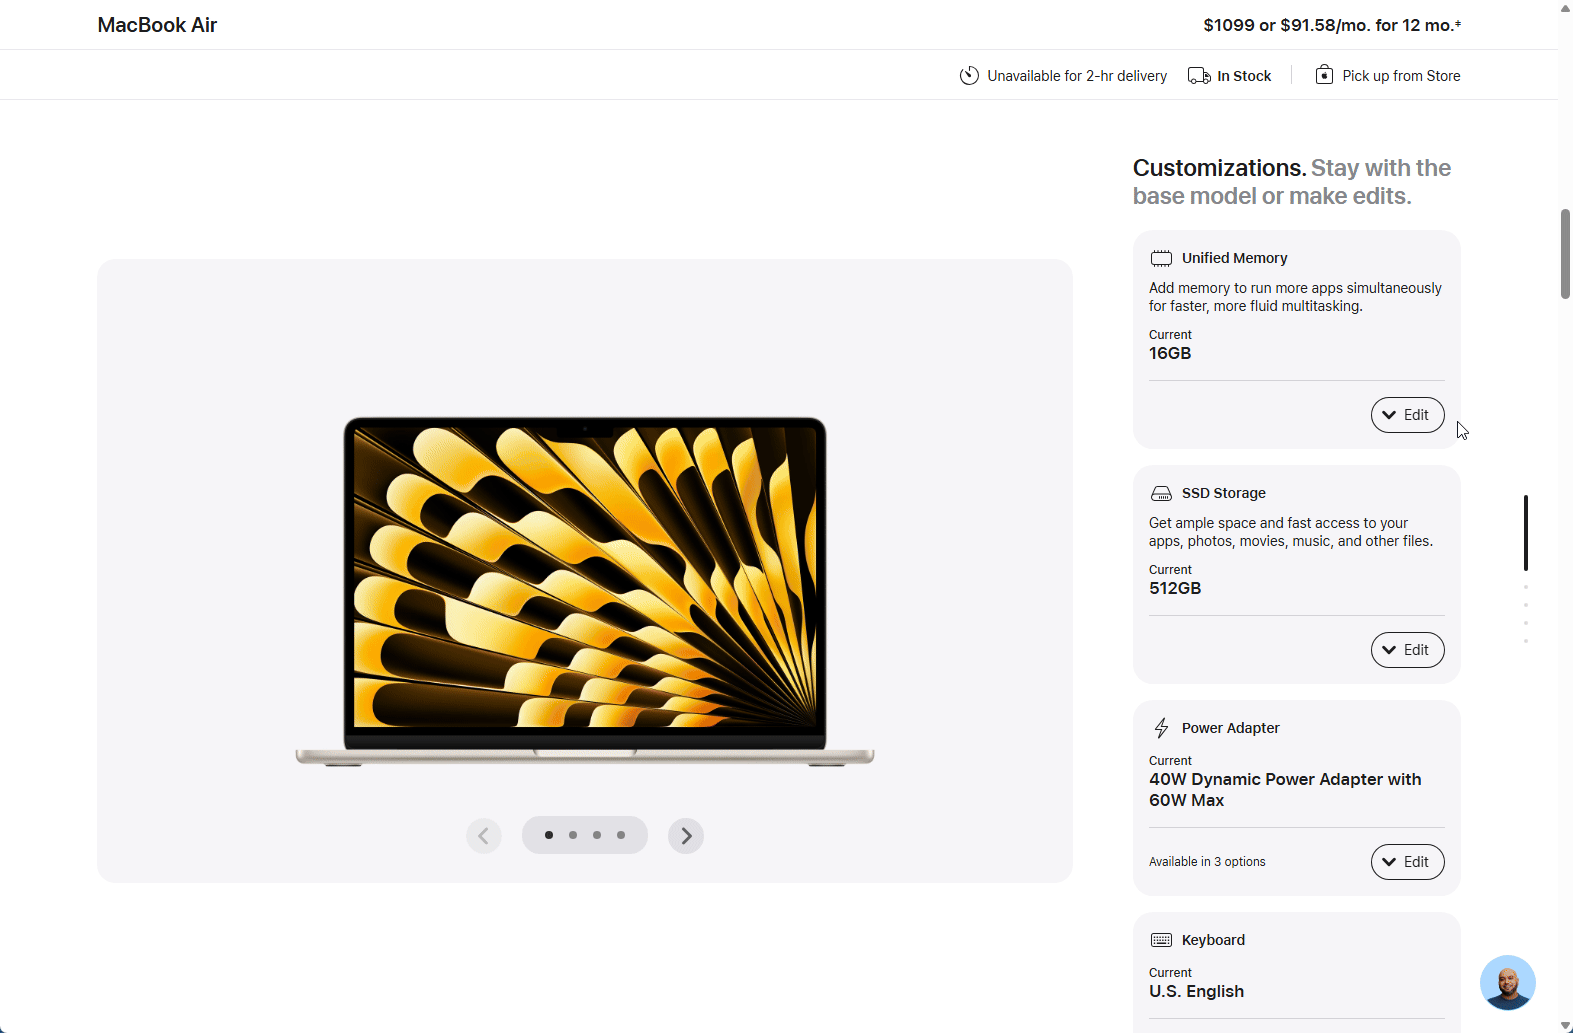Click the page section progress indicator bar
Viewport: 1573px width, 1033px height.
tap(1526, 532)
